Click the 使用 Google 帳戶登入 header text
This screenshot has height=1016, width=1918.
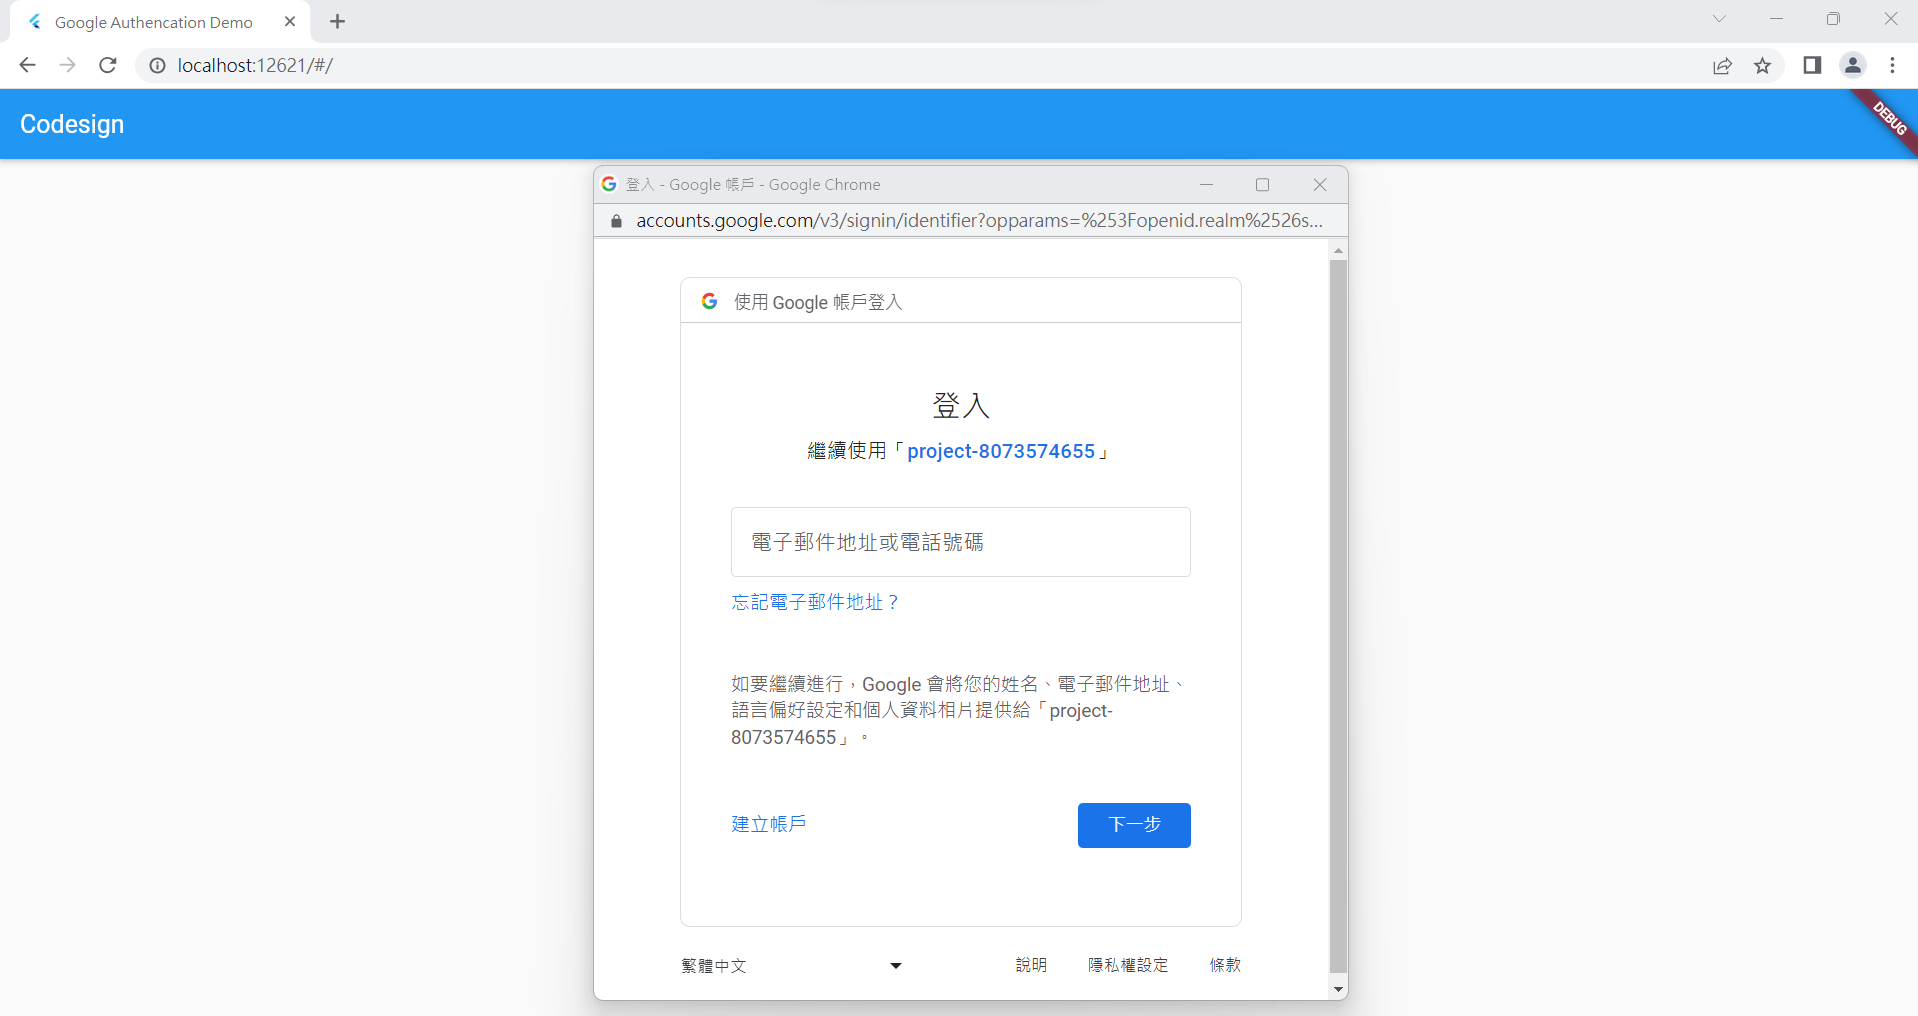pyautogui.click(x=818, y=302)
